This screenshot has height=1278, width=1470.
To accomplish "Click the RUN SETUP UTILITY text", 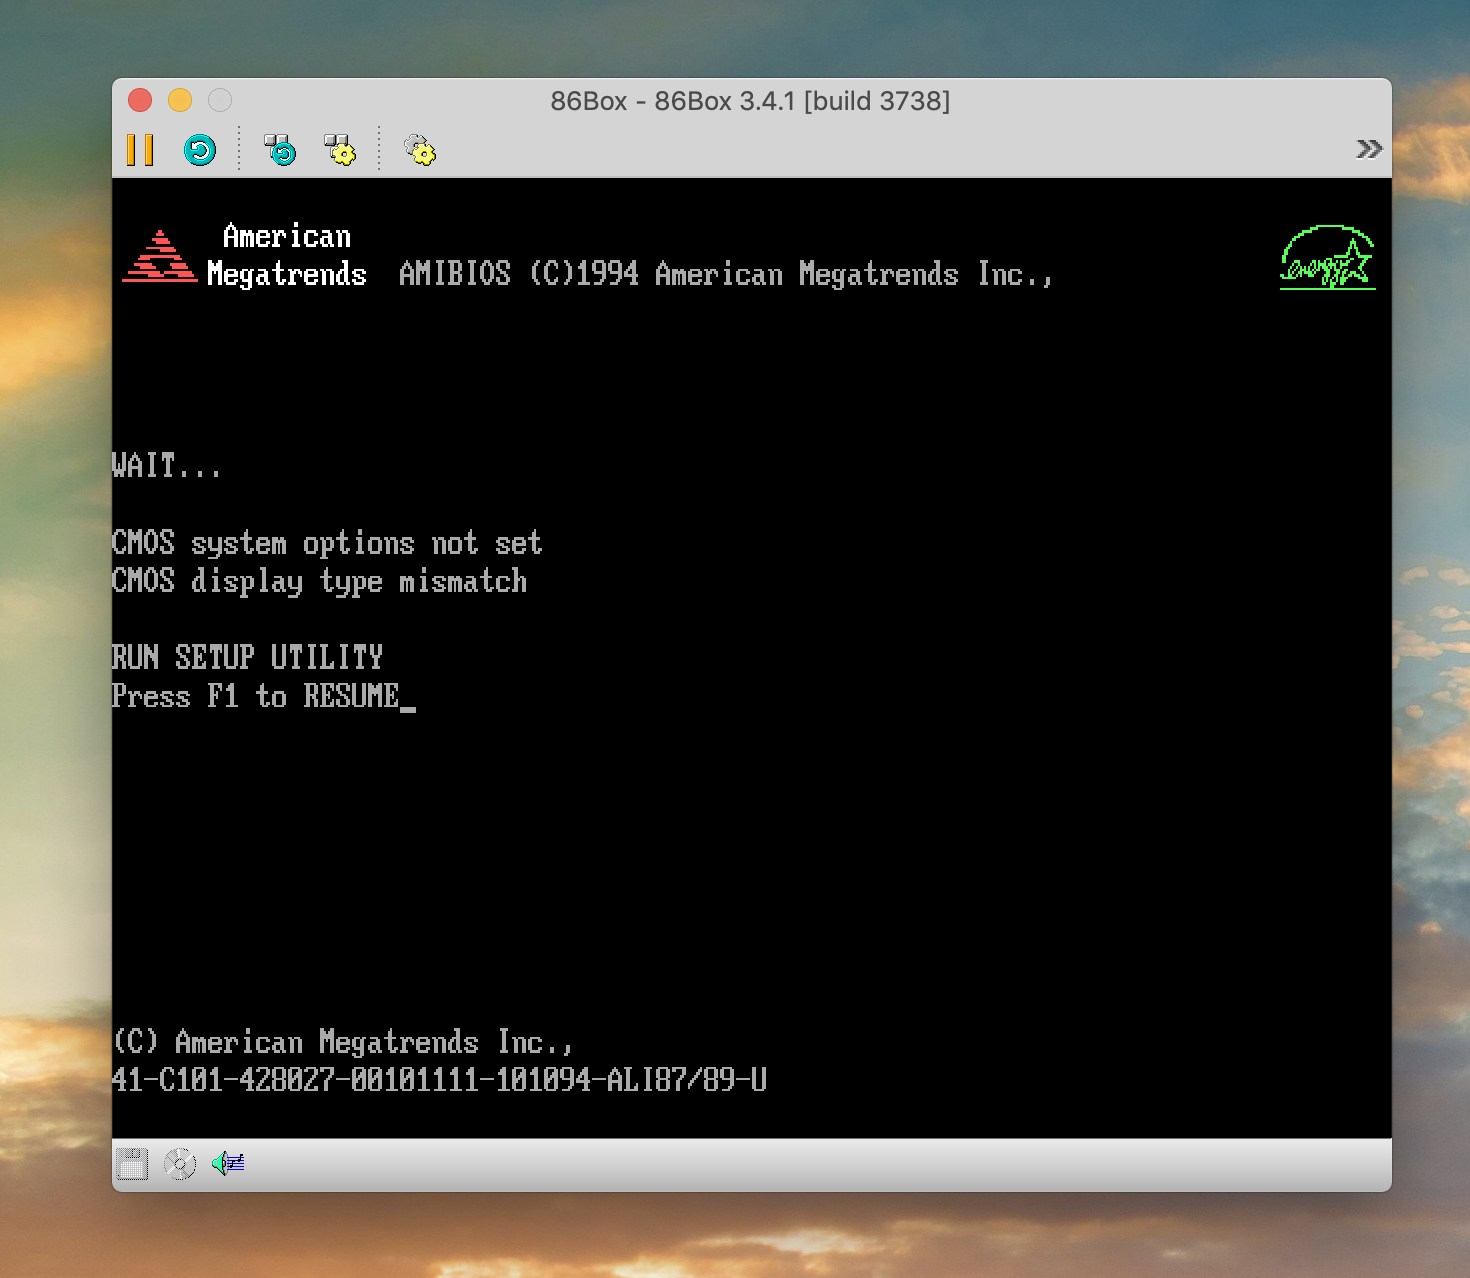I will 246,657.
